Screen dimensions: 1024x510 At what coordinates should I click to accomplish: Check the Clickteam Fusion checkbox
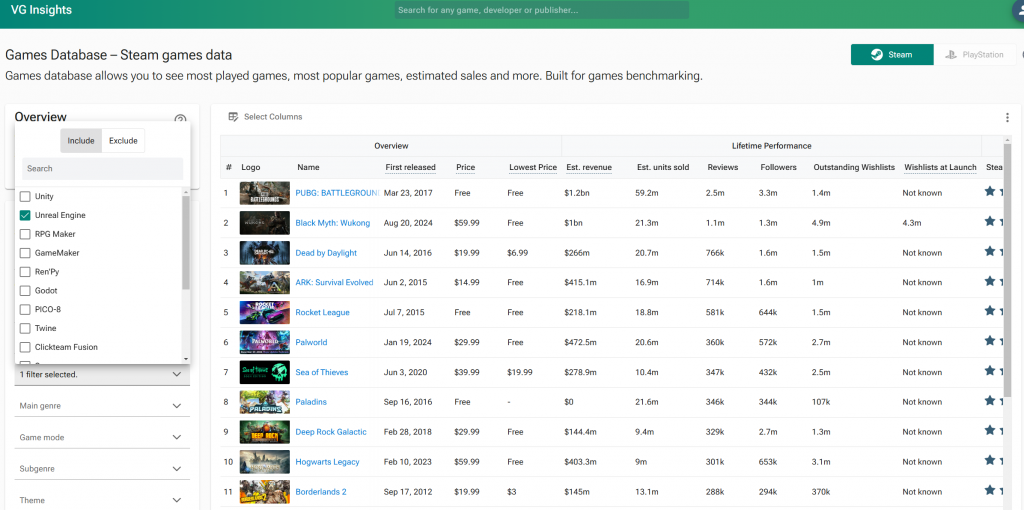point(25,347)
